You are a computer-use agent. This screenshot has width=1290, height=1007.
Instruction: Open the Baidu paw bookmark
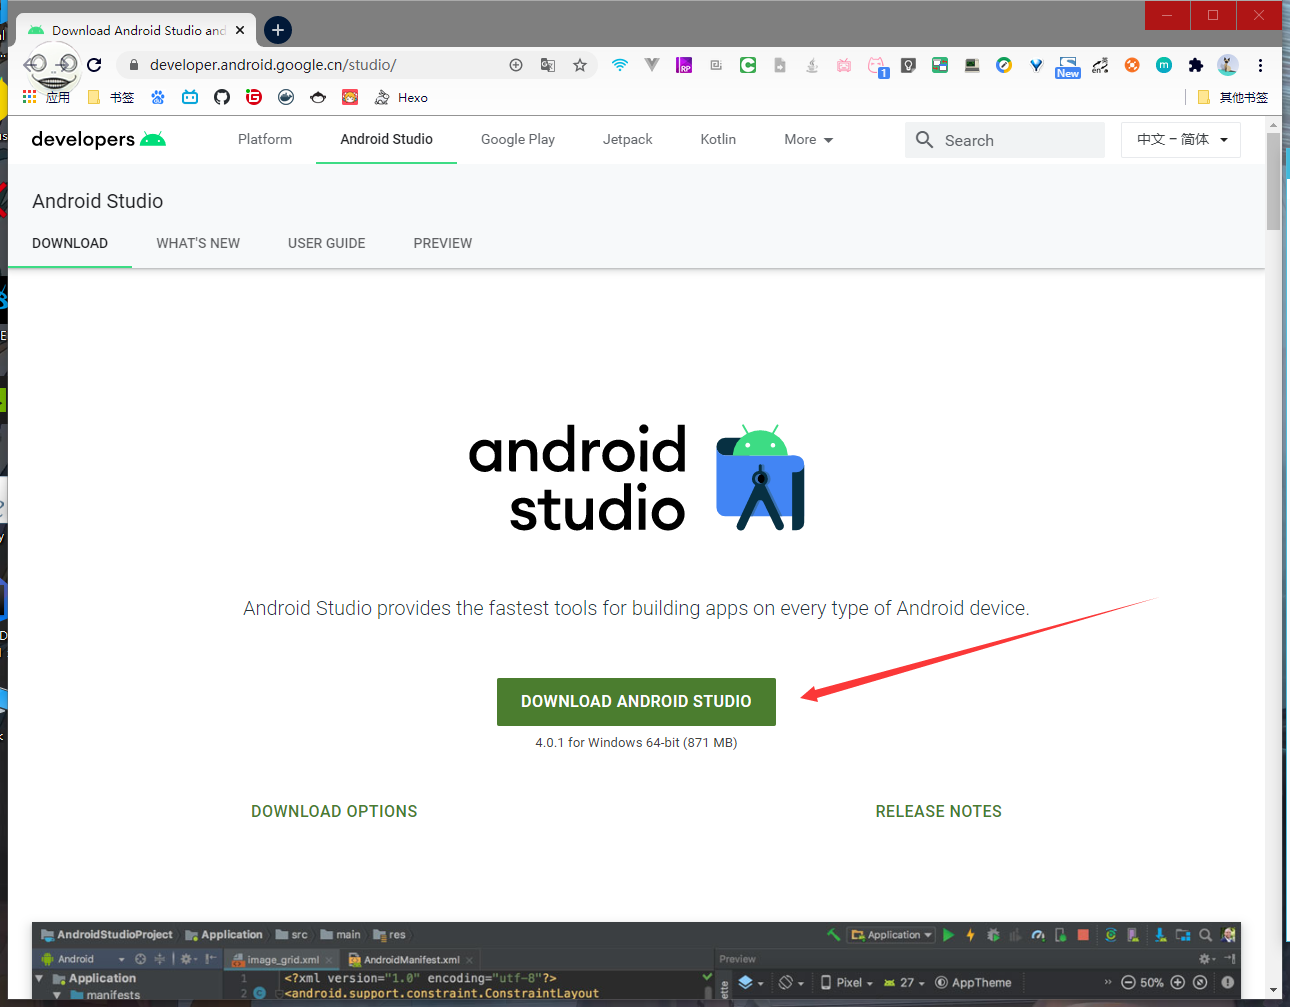[158, 97]
